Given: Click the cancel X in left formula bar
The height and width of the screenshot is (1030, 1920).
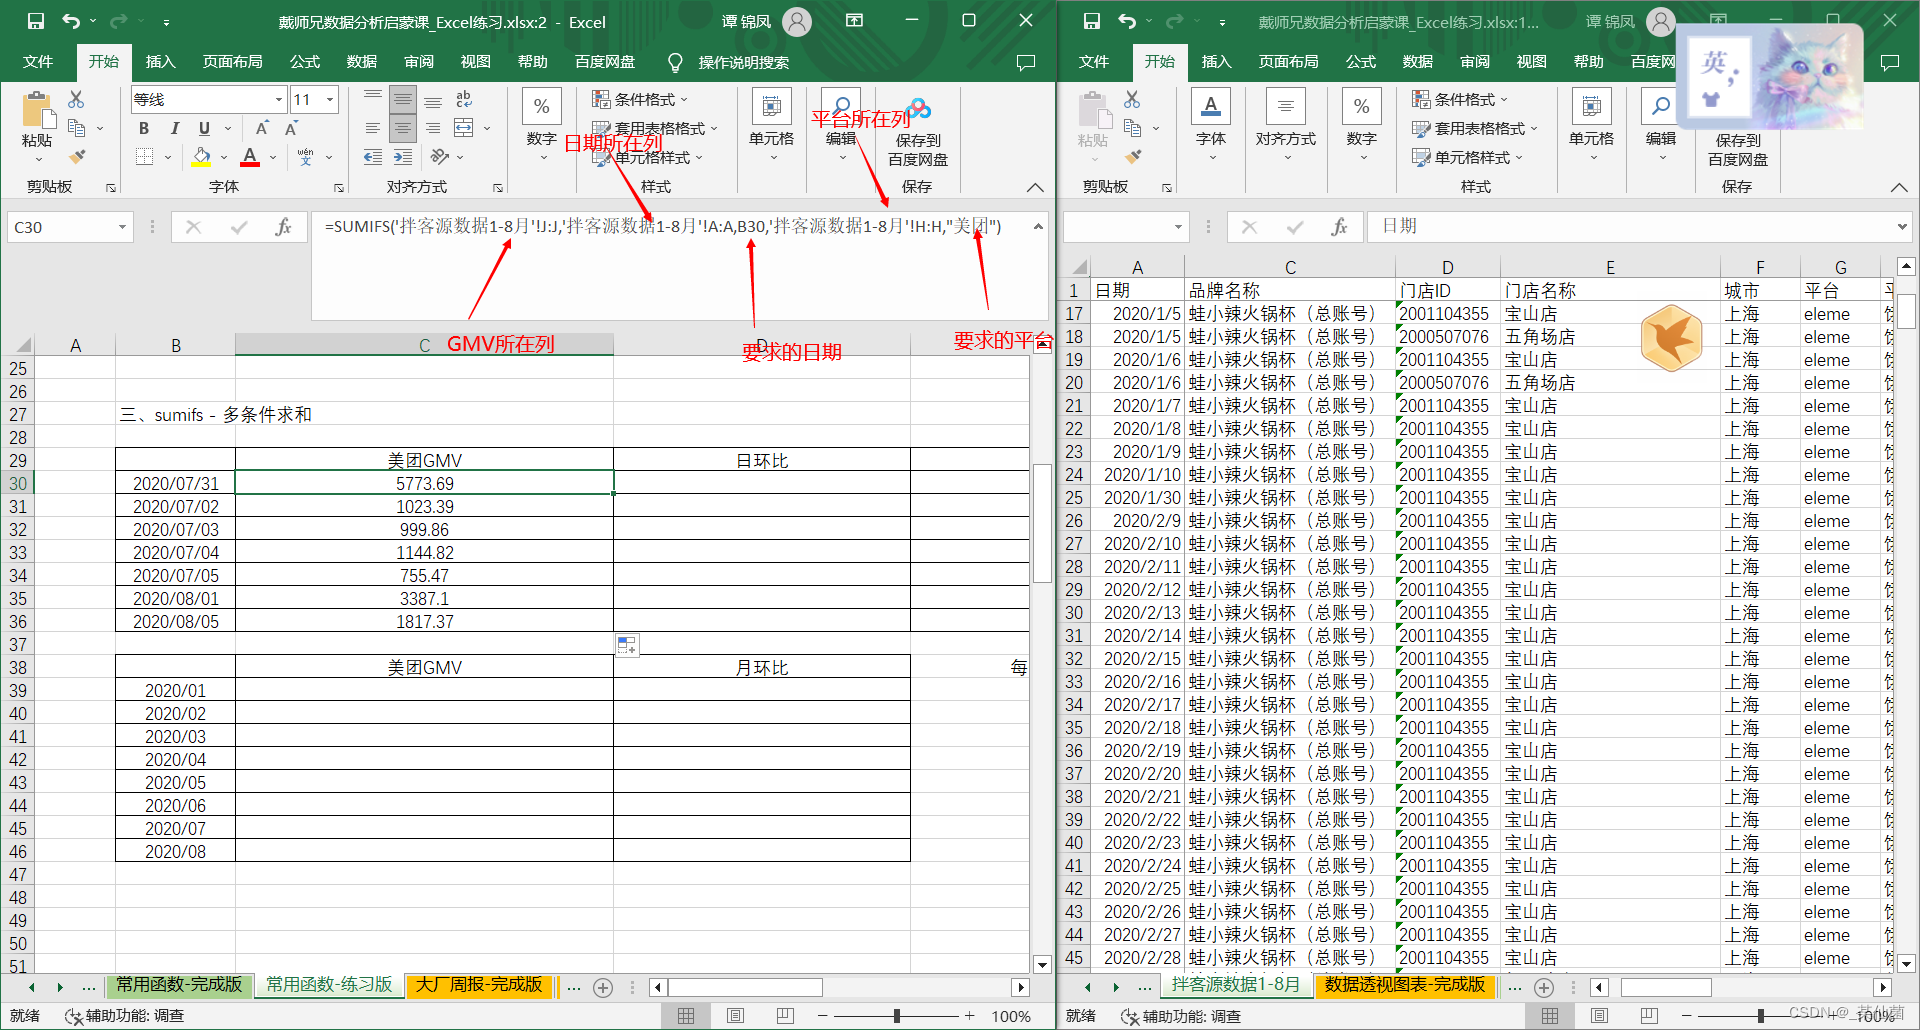Looking at the screenshot, I should click(x=194, y=227).
